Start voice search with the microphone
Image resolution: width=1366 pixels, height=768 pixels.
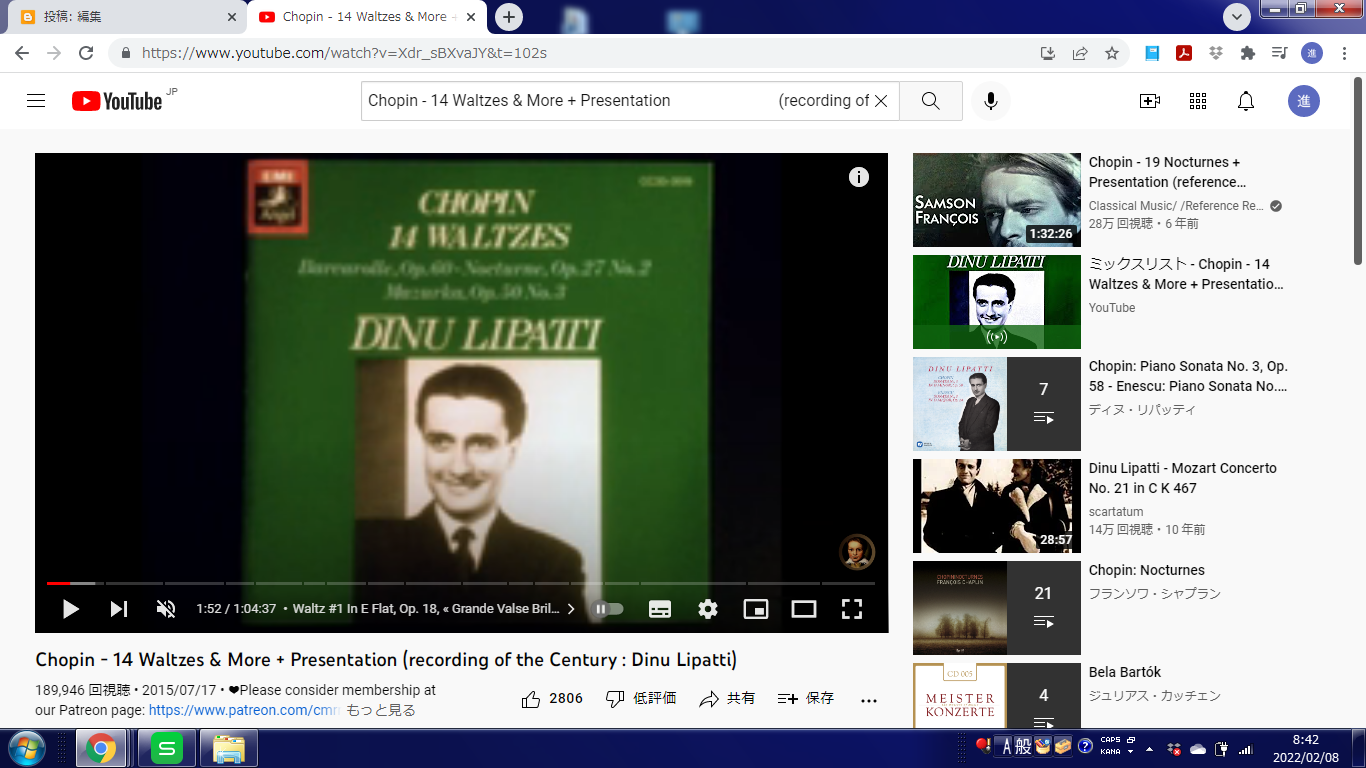(x=991, y=101)
